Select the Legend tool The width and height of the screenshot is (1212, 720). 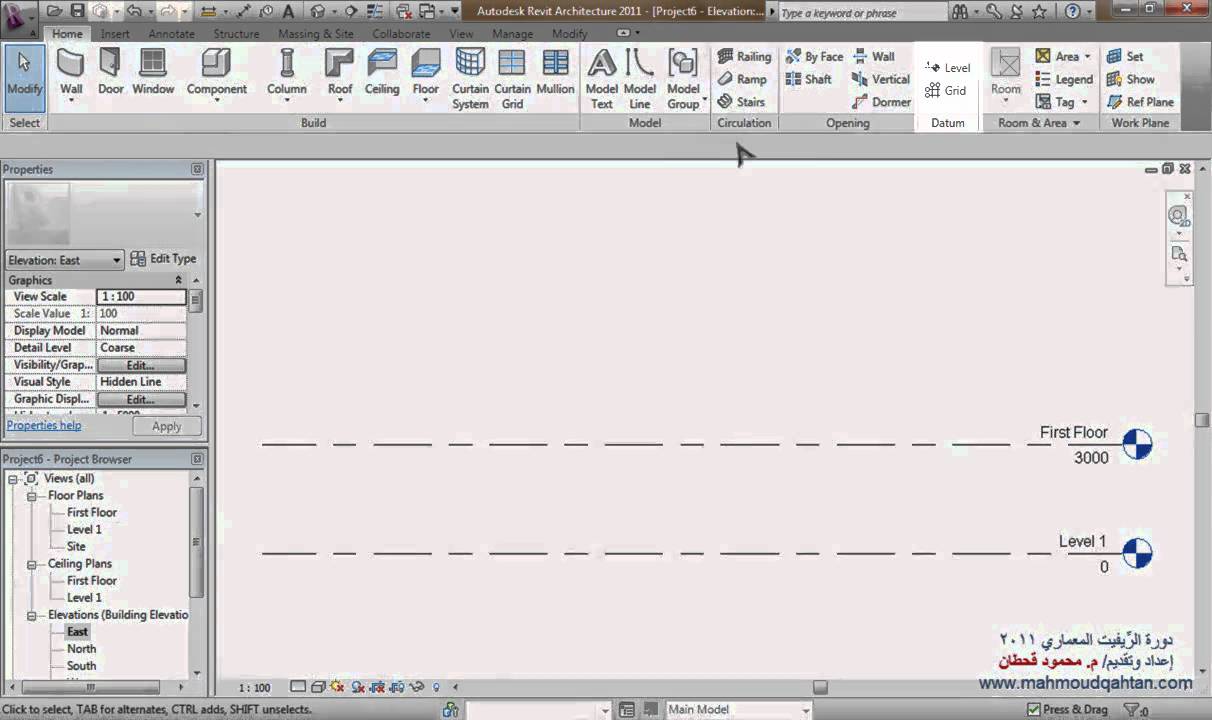tap(1065, 79)
